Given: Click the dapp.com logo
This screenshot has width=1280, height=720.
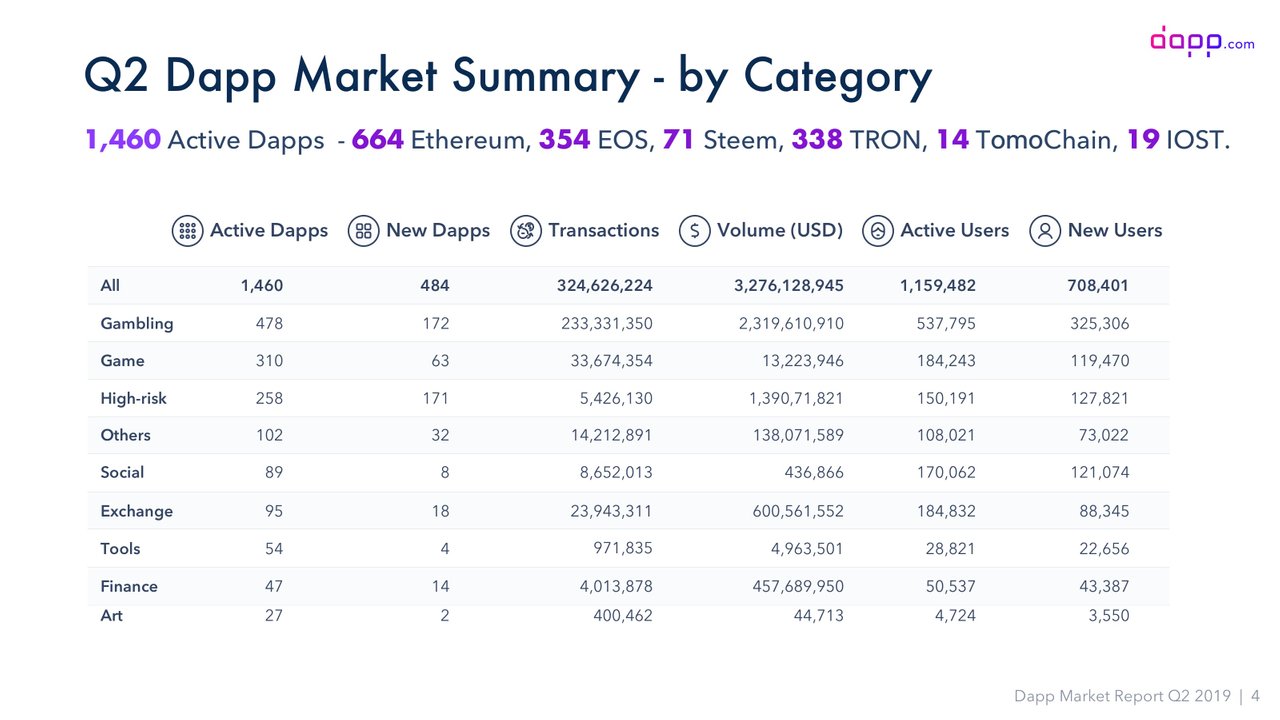Looking at the screenshot, I should pos(1201,41).
